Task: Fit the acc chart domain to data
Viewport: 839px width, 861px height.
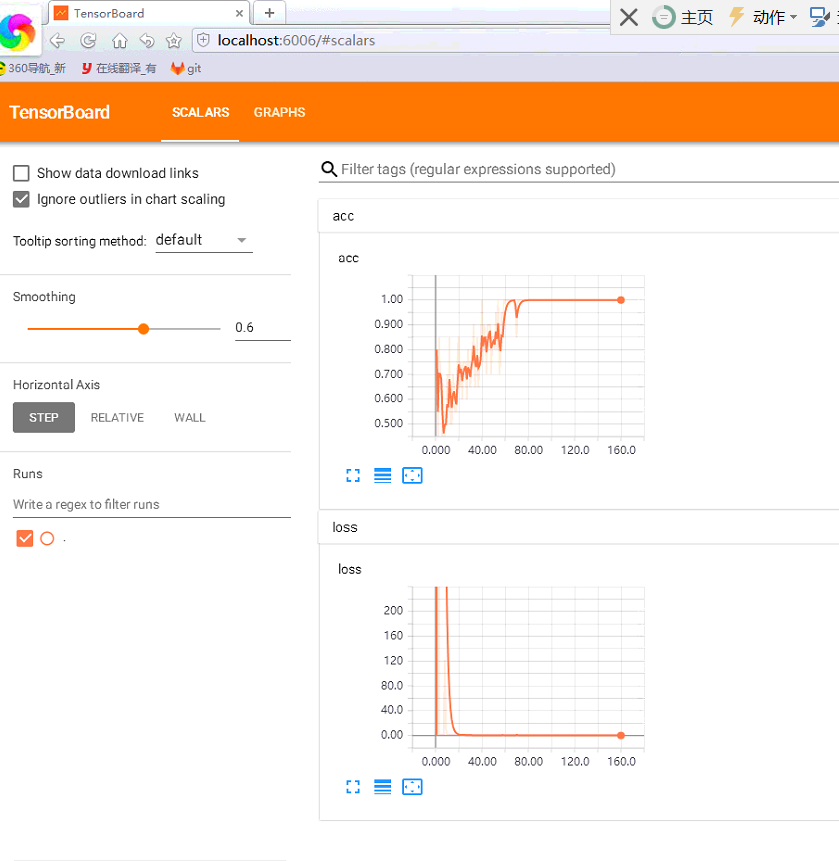Action: 412,475
